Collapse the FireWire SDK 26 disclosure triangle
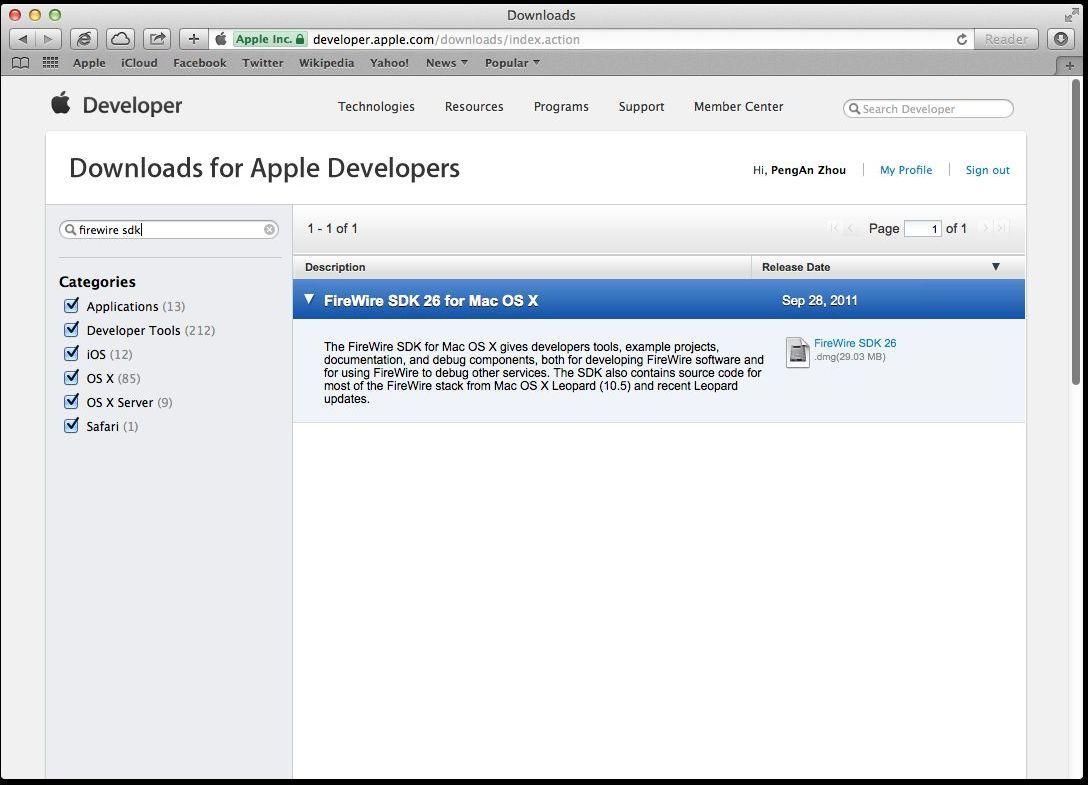This screenshot has width=1088, height=785. (x=310, y=299)
